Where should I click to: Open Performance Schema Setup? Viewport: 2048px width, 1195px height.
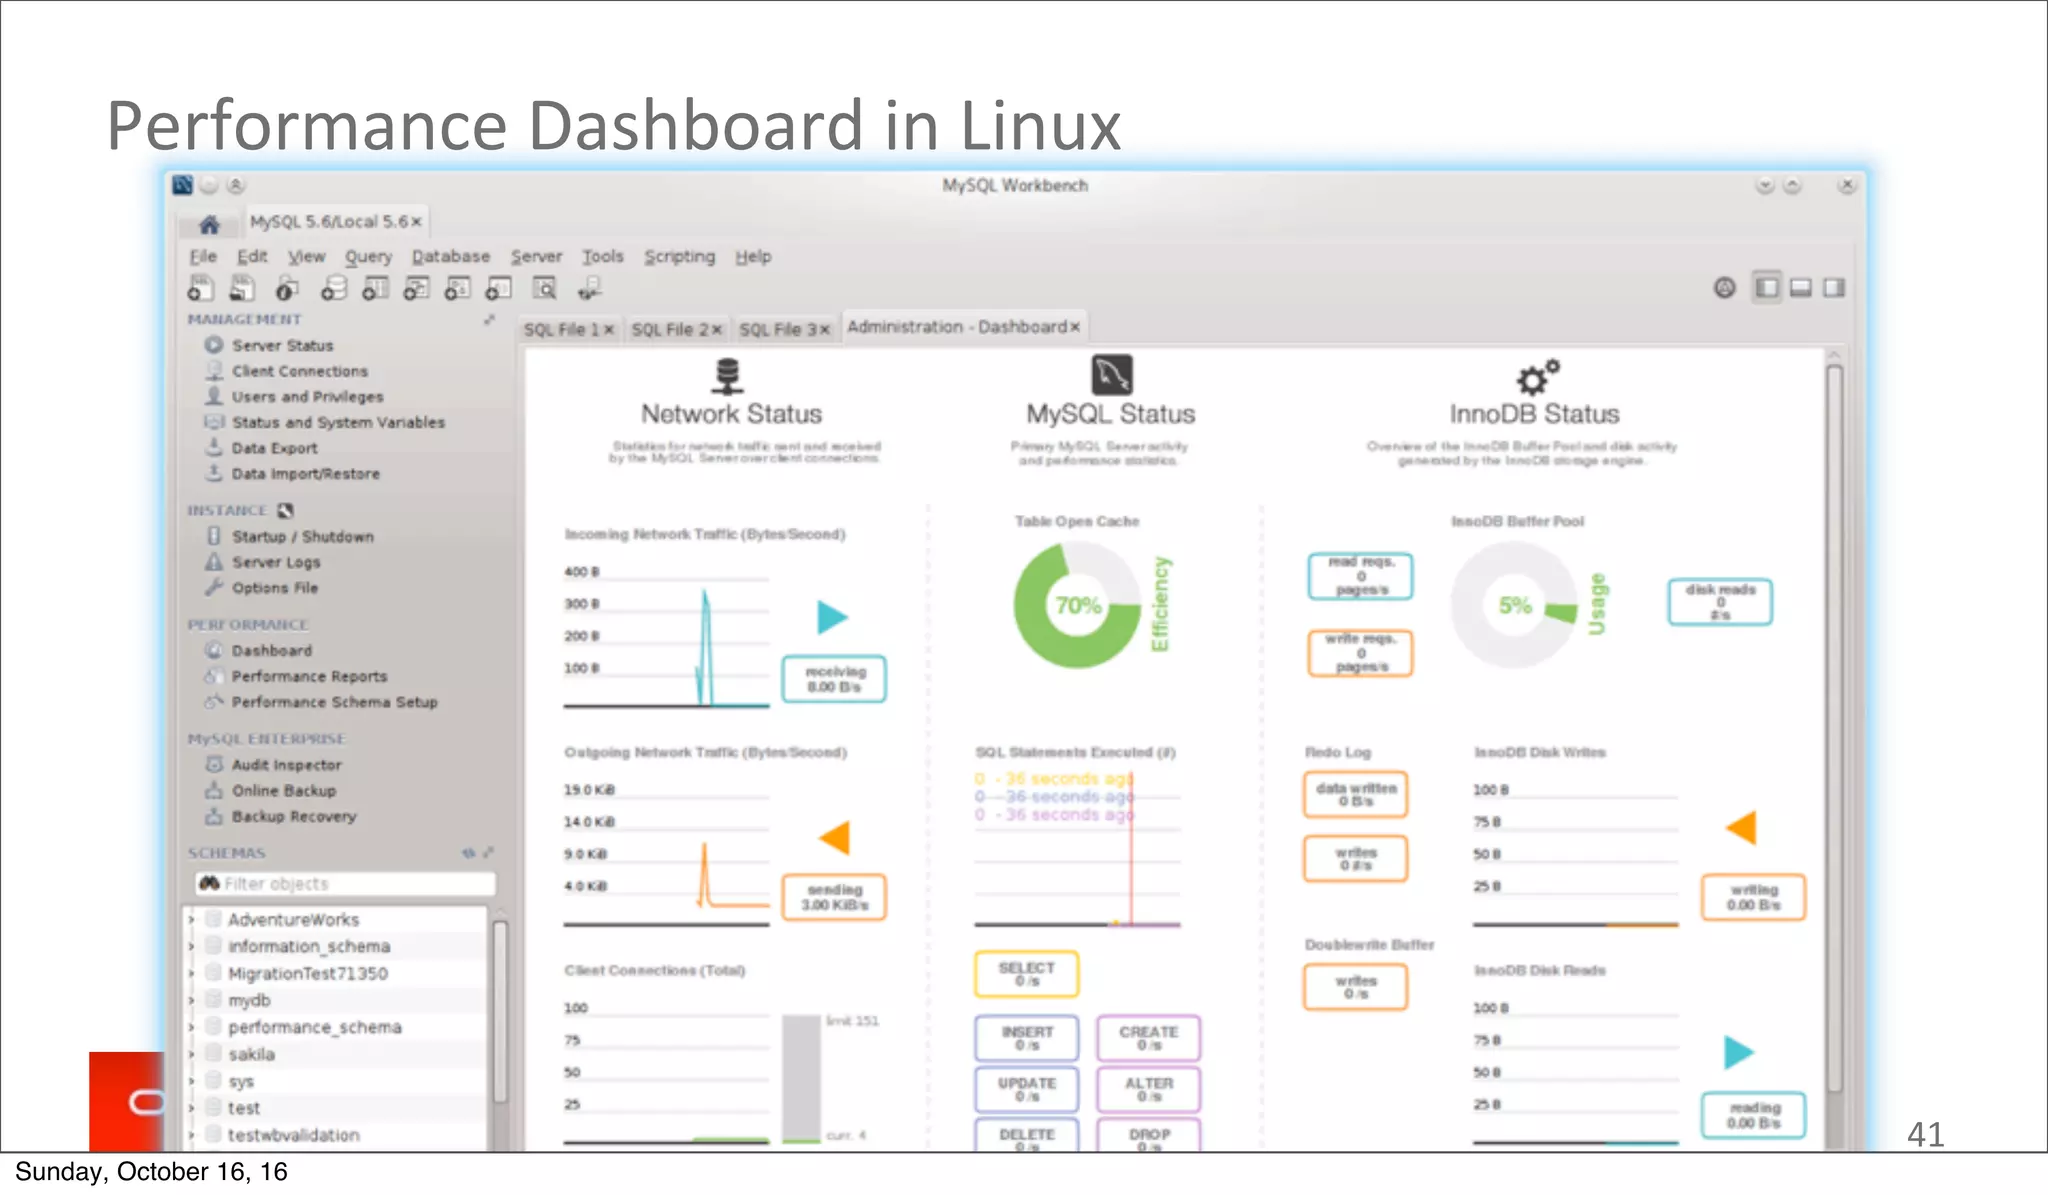(335, 702)
